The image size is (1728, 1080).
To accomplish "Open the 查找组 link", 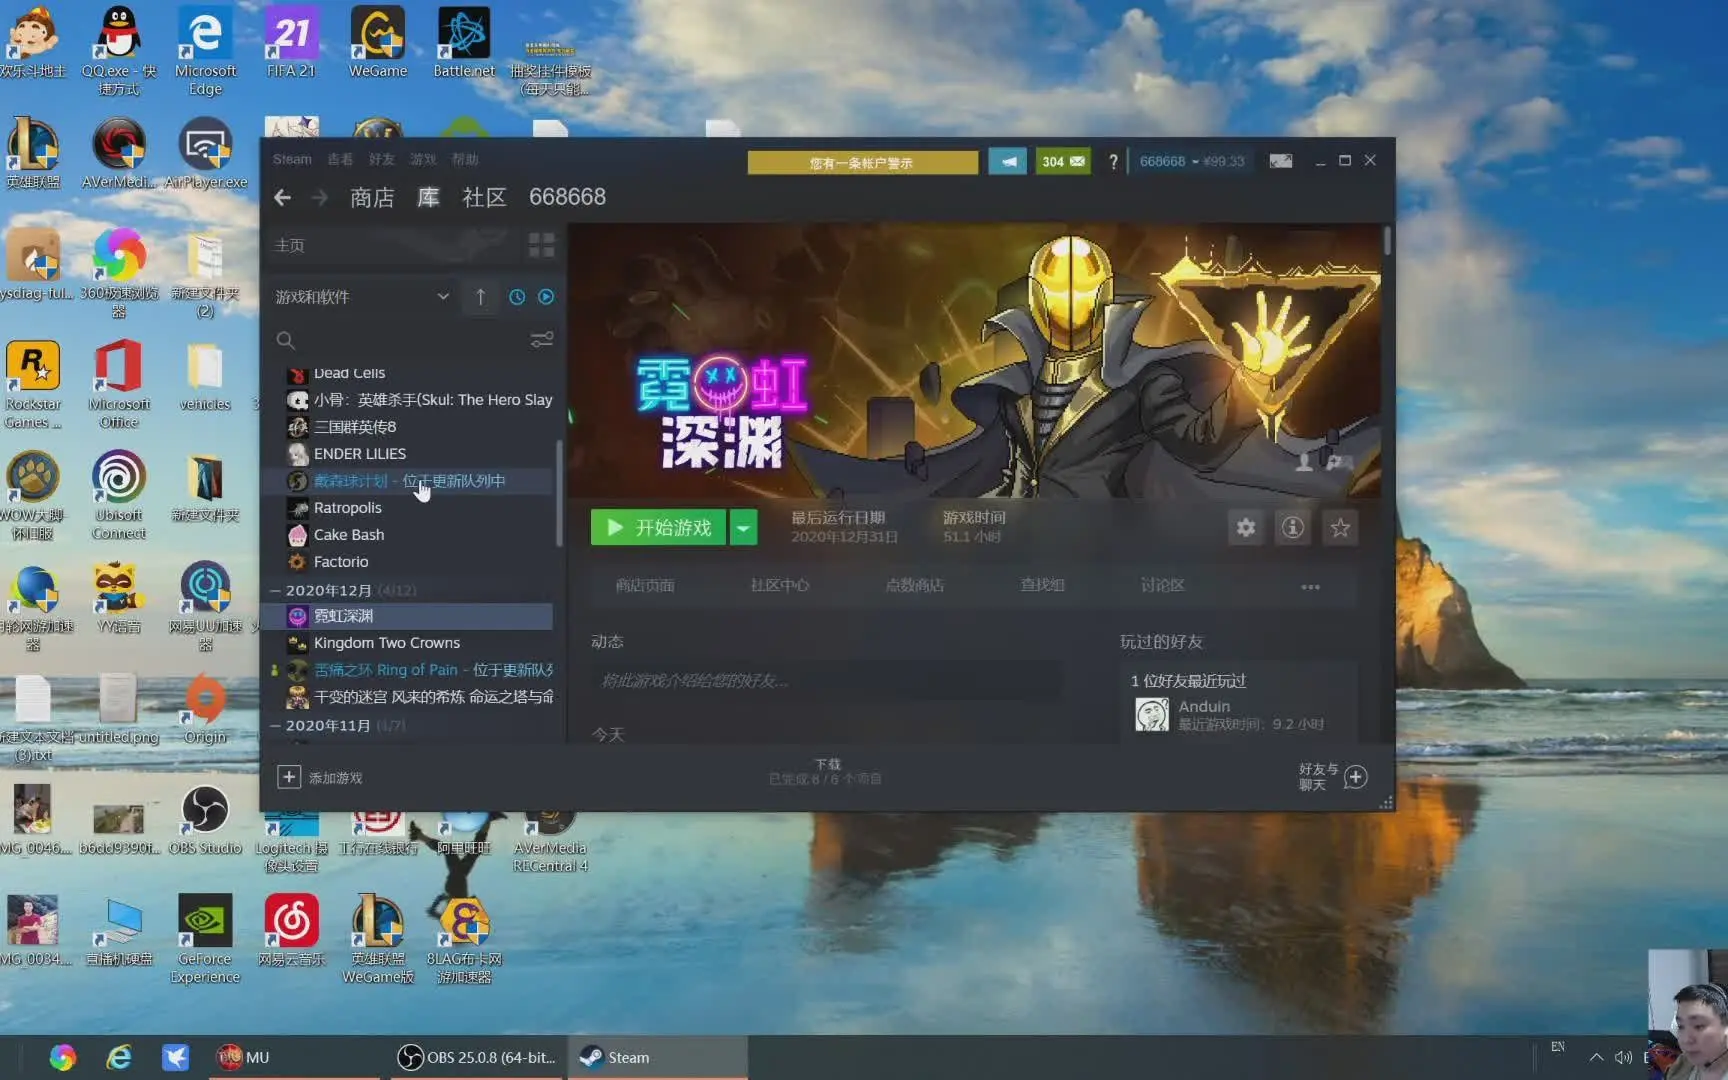I will (x=1042, y=586).
